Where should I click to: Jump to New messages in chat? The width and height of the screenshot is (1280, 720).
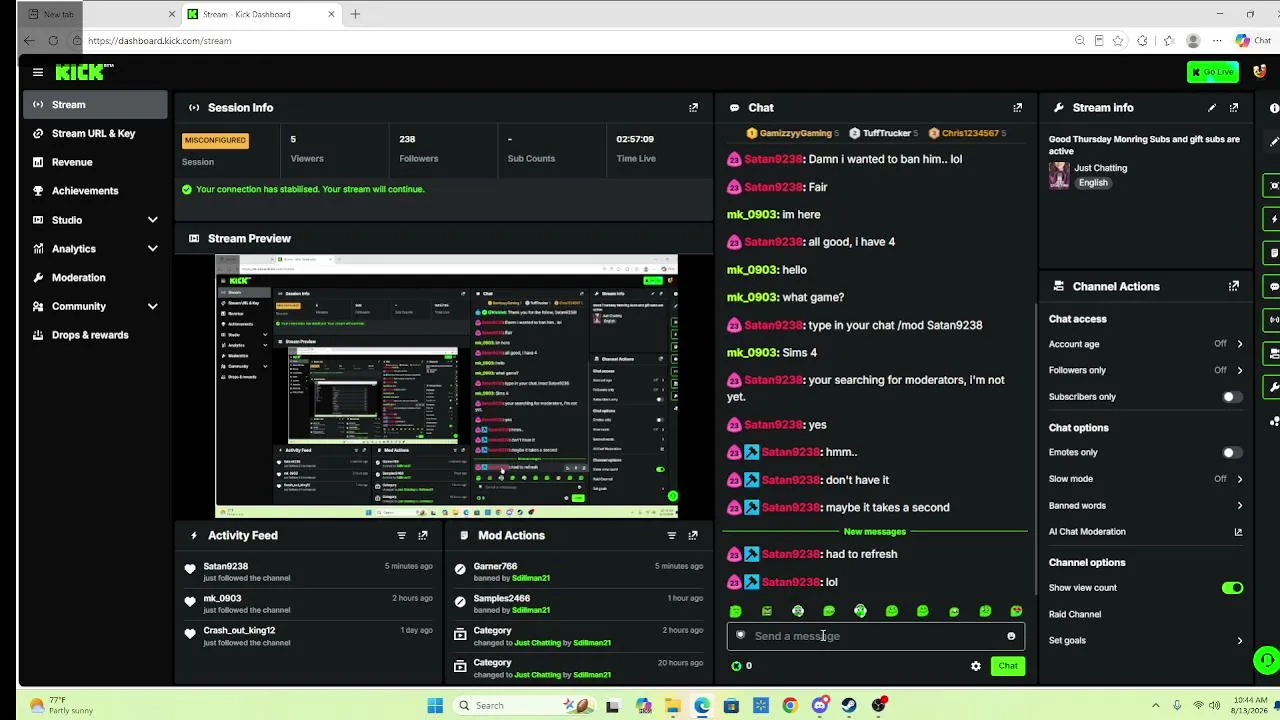[875, 532]
